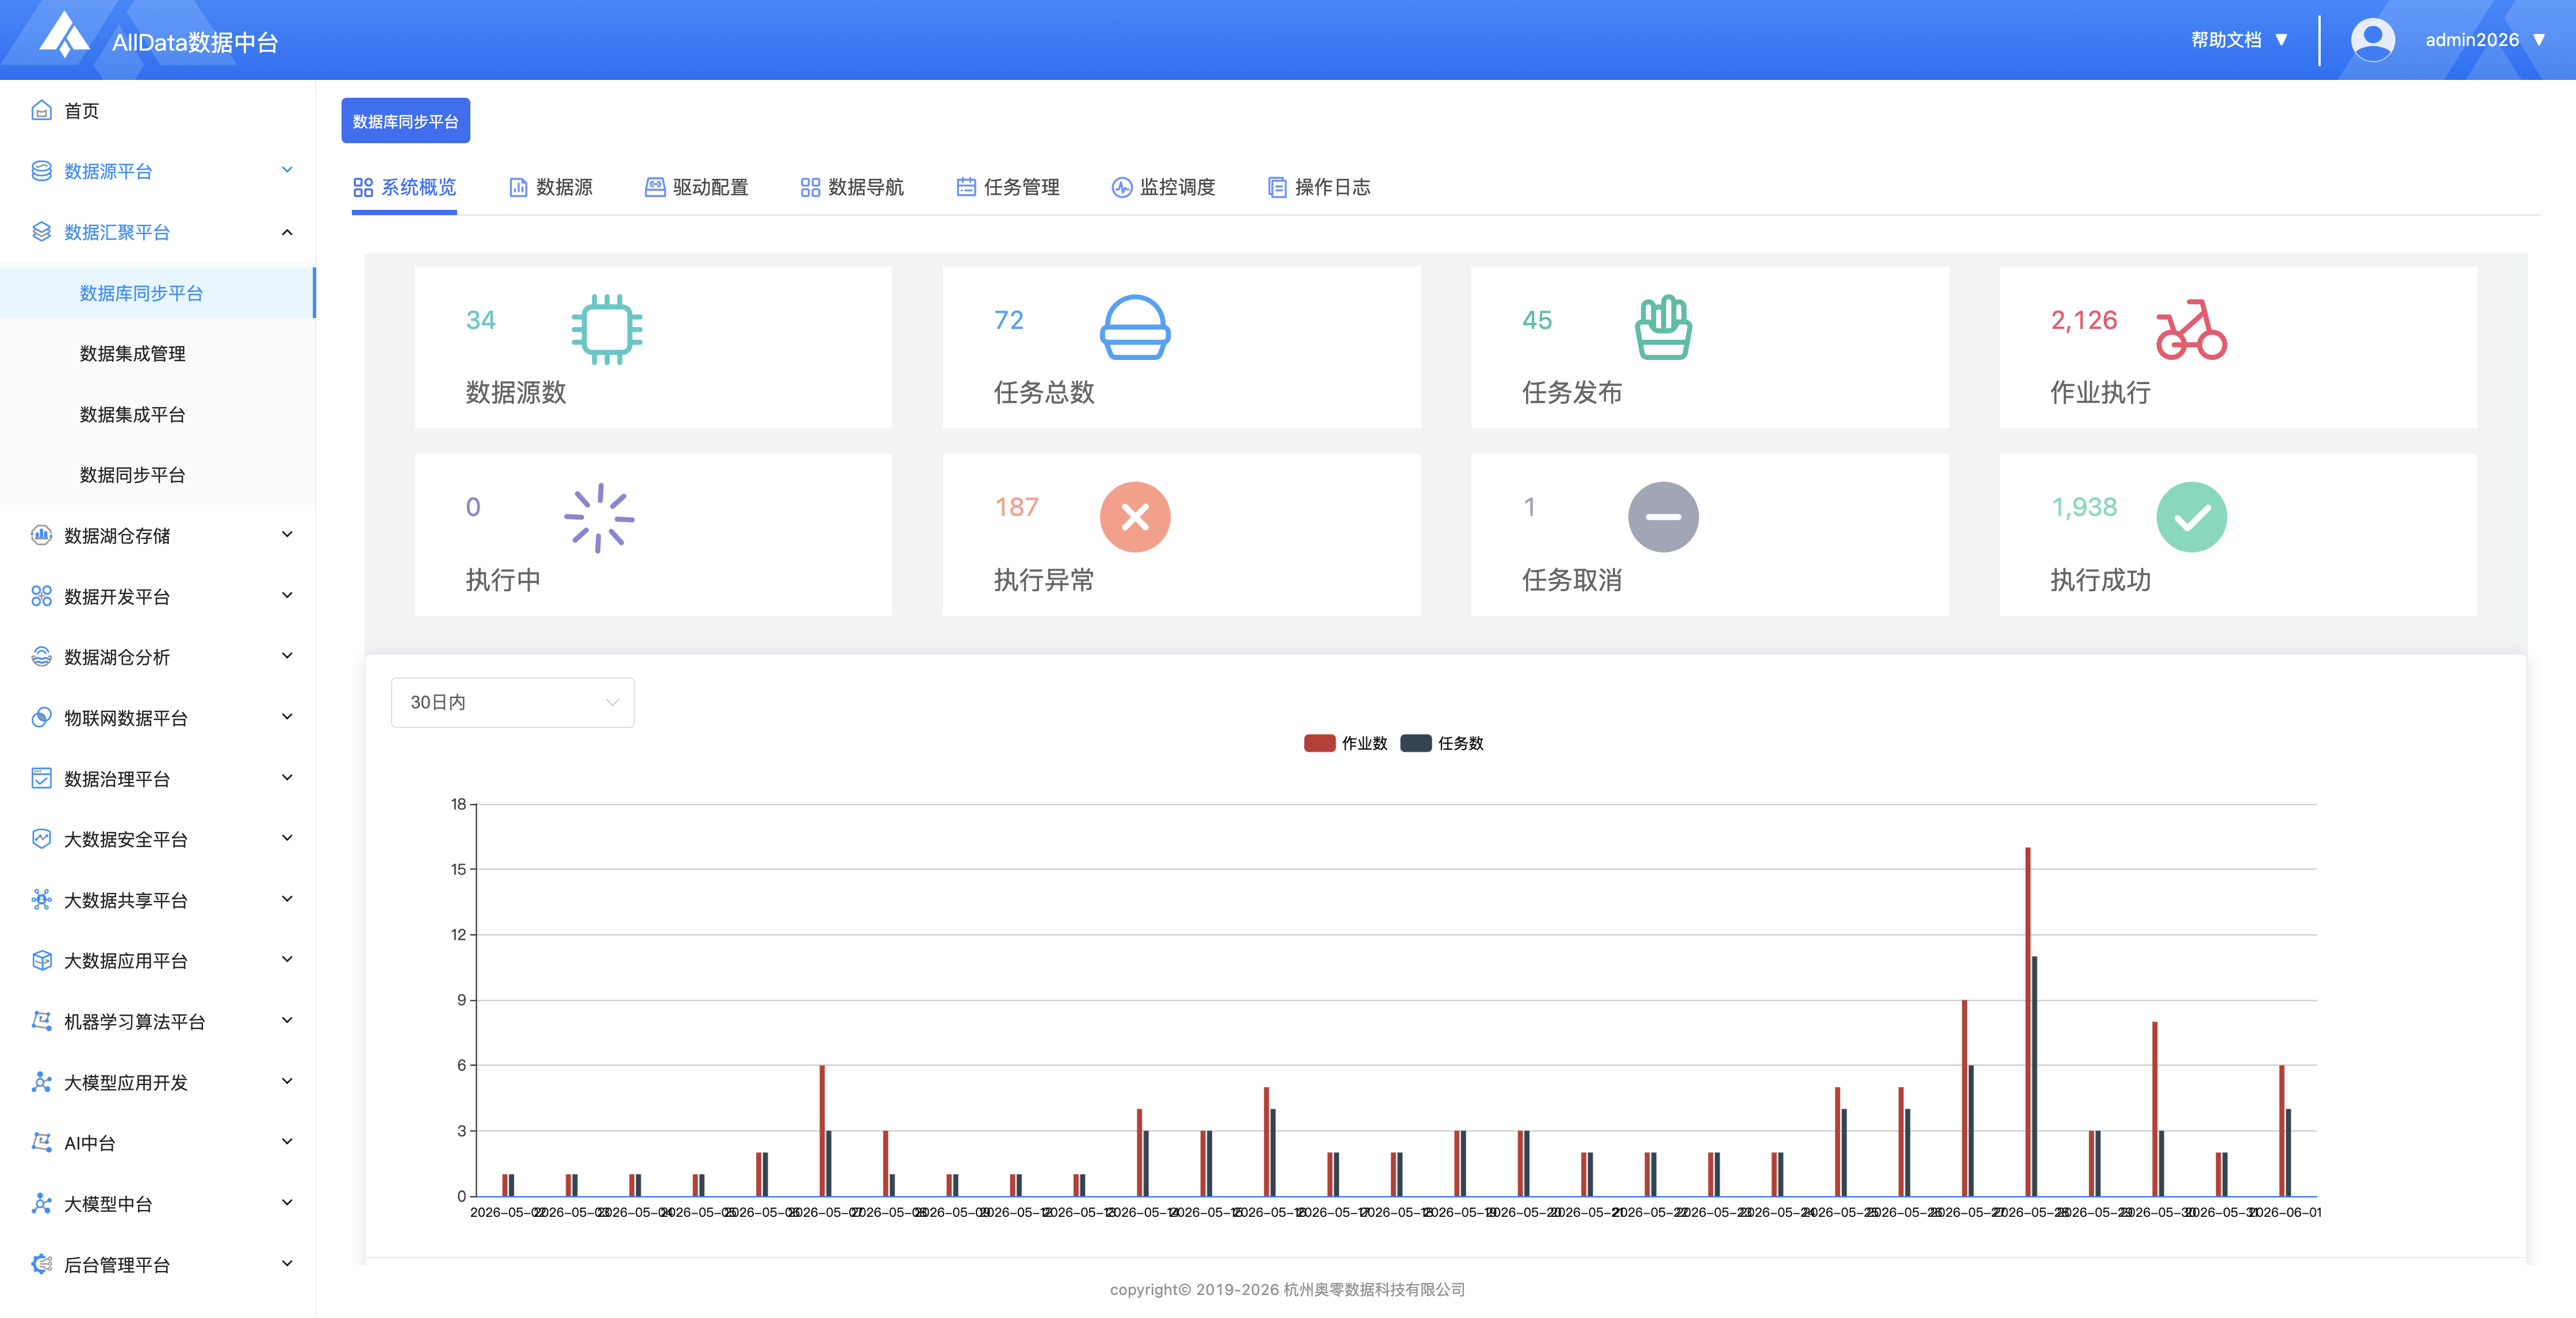Screen dimensions: 2576x1318
Task: Open the 30日内 time range dropdown
Action: 512,702
